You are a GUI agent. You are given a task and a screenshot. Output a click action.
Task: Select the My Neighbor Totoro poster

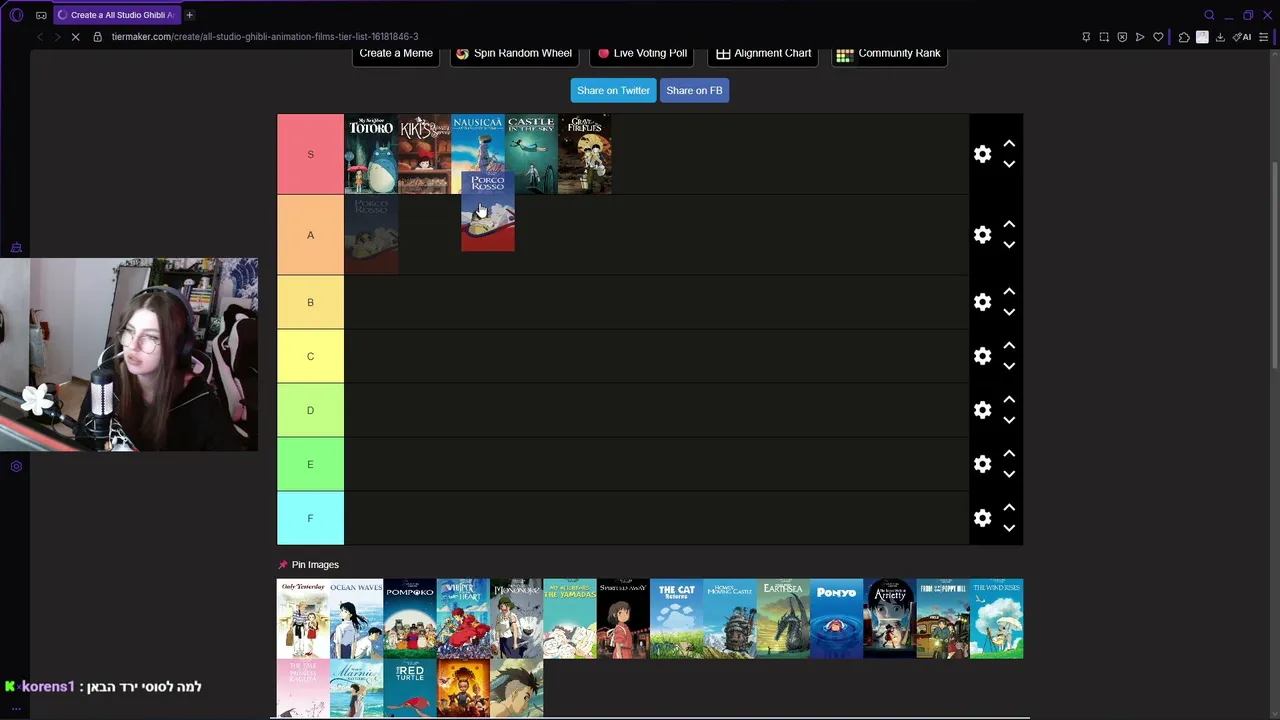point(371,154)
